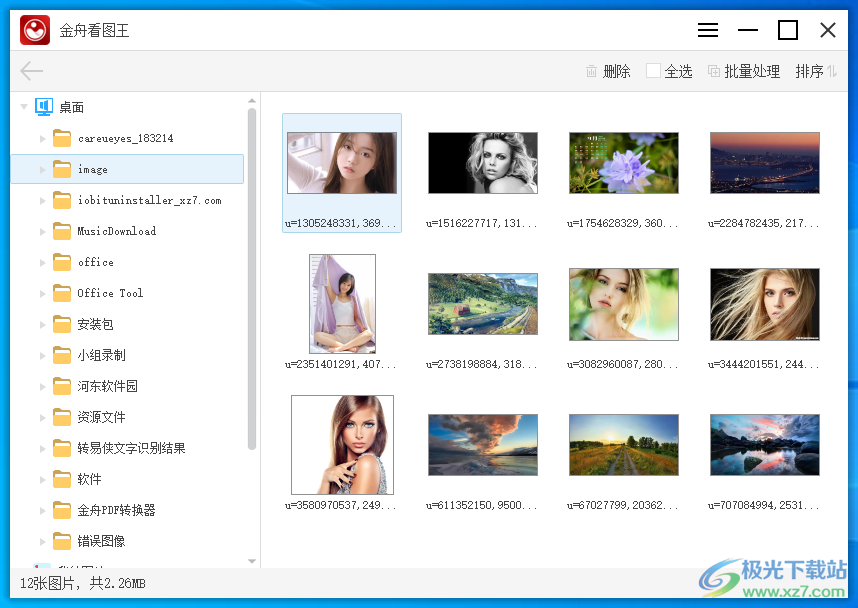Click the folder tree scroll-up arrow
858x608 pixels.
252,101
